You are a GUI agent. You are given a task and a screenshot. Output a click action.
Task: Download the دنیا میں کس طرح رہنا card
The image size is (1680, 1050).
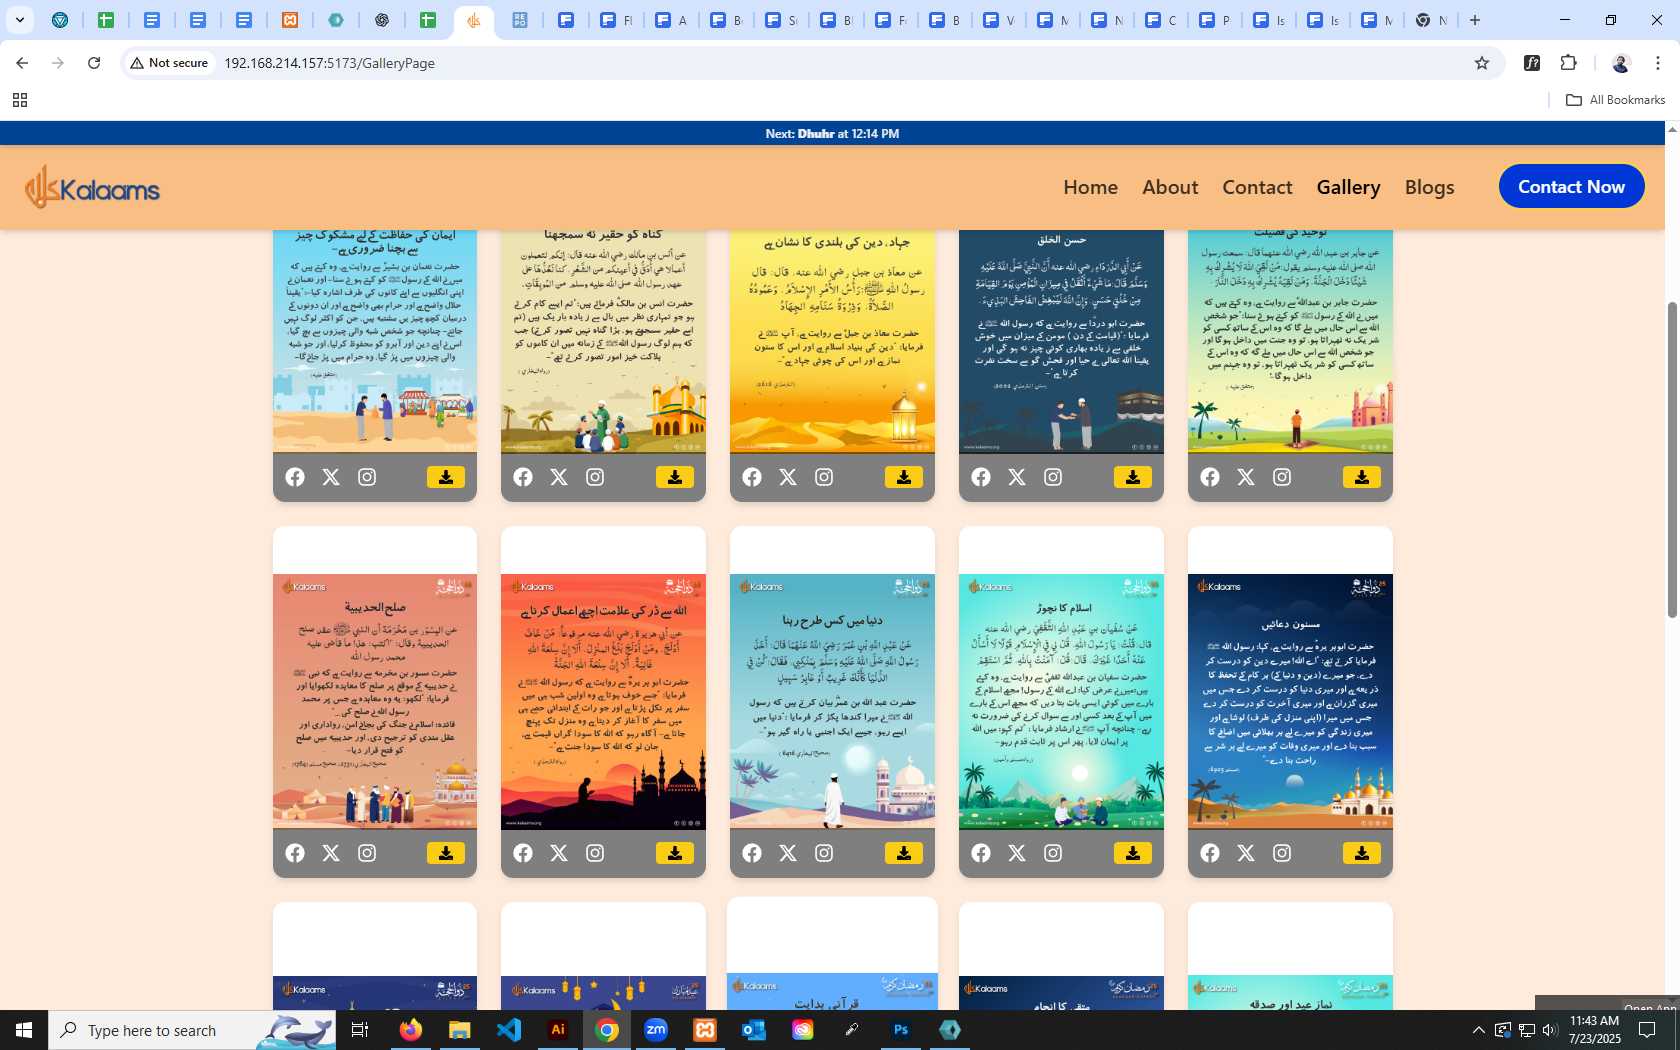904,853
